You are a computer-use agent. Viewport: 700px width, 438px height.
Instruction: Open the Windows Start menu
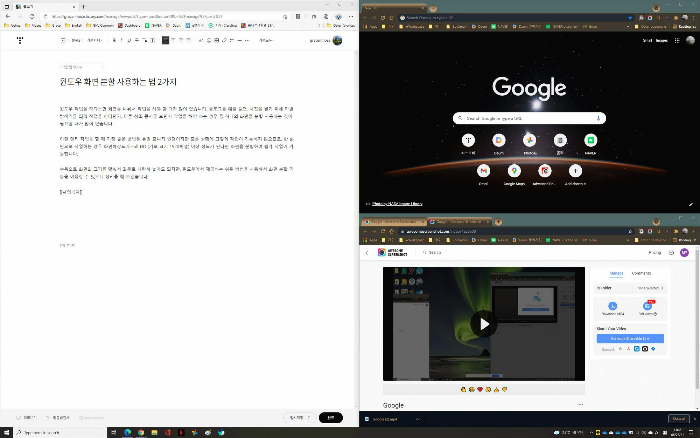point(6,432)
